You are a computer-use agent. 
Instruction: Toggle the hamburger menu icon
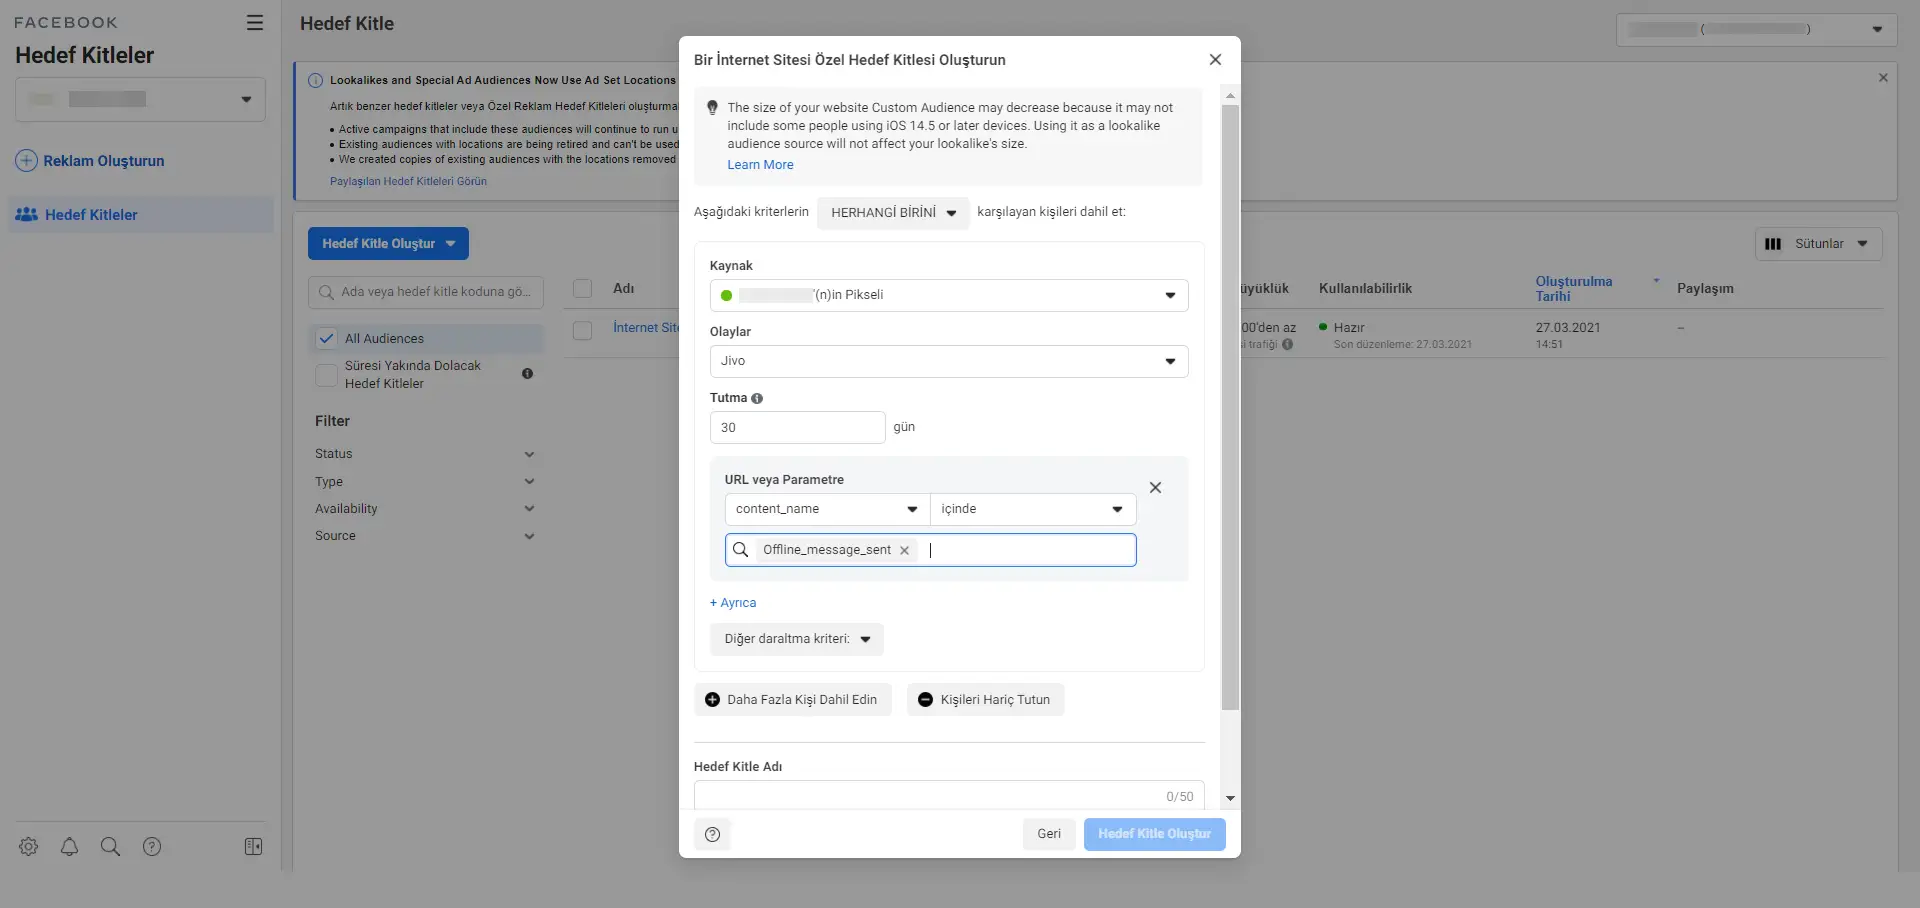(x=255, y=23)
